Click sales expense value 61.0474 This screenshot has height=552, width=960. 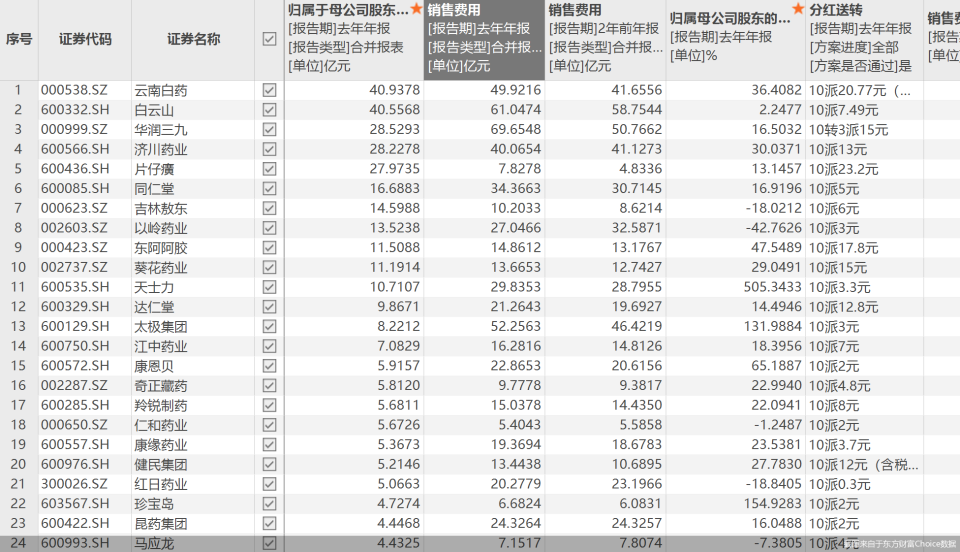(516, 110)
